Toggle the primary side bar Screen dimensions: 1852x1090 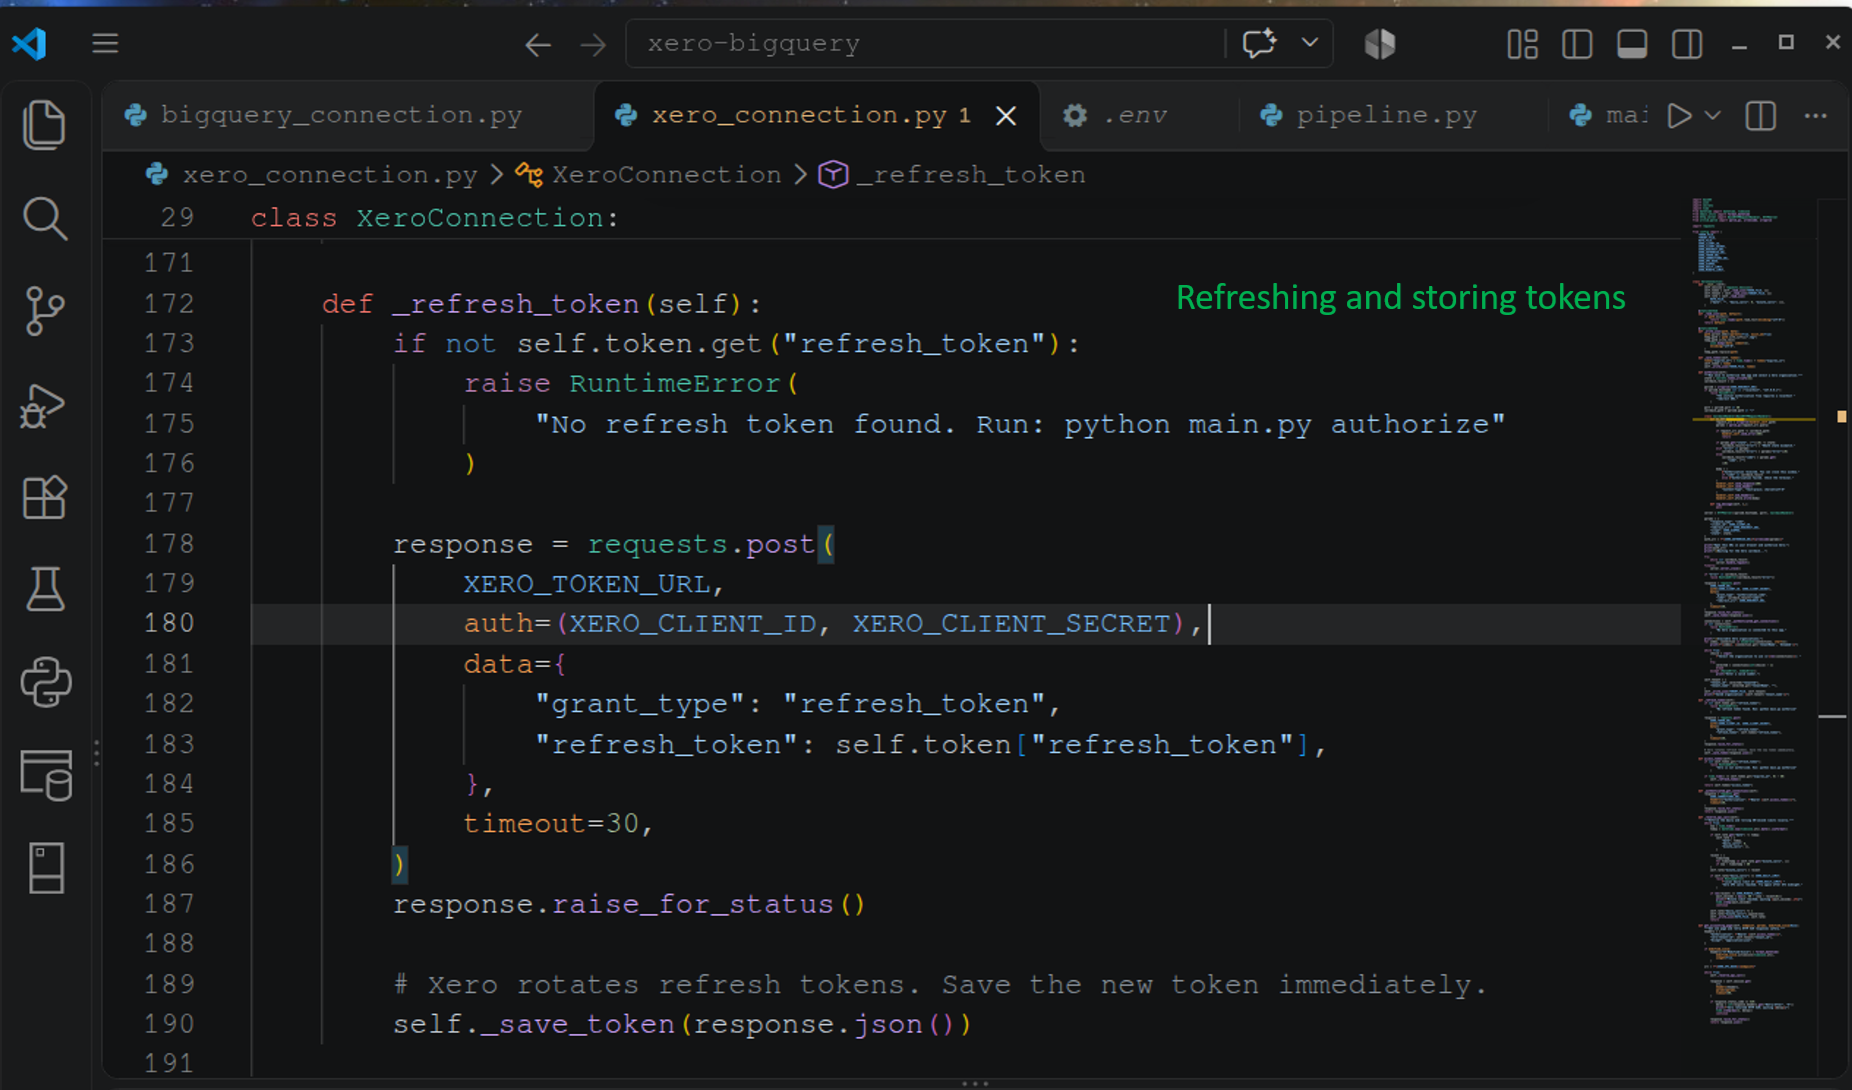tap(1577, 44)
